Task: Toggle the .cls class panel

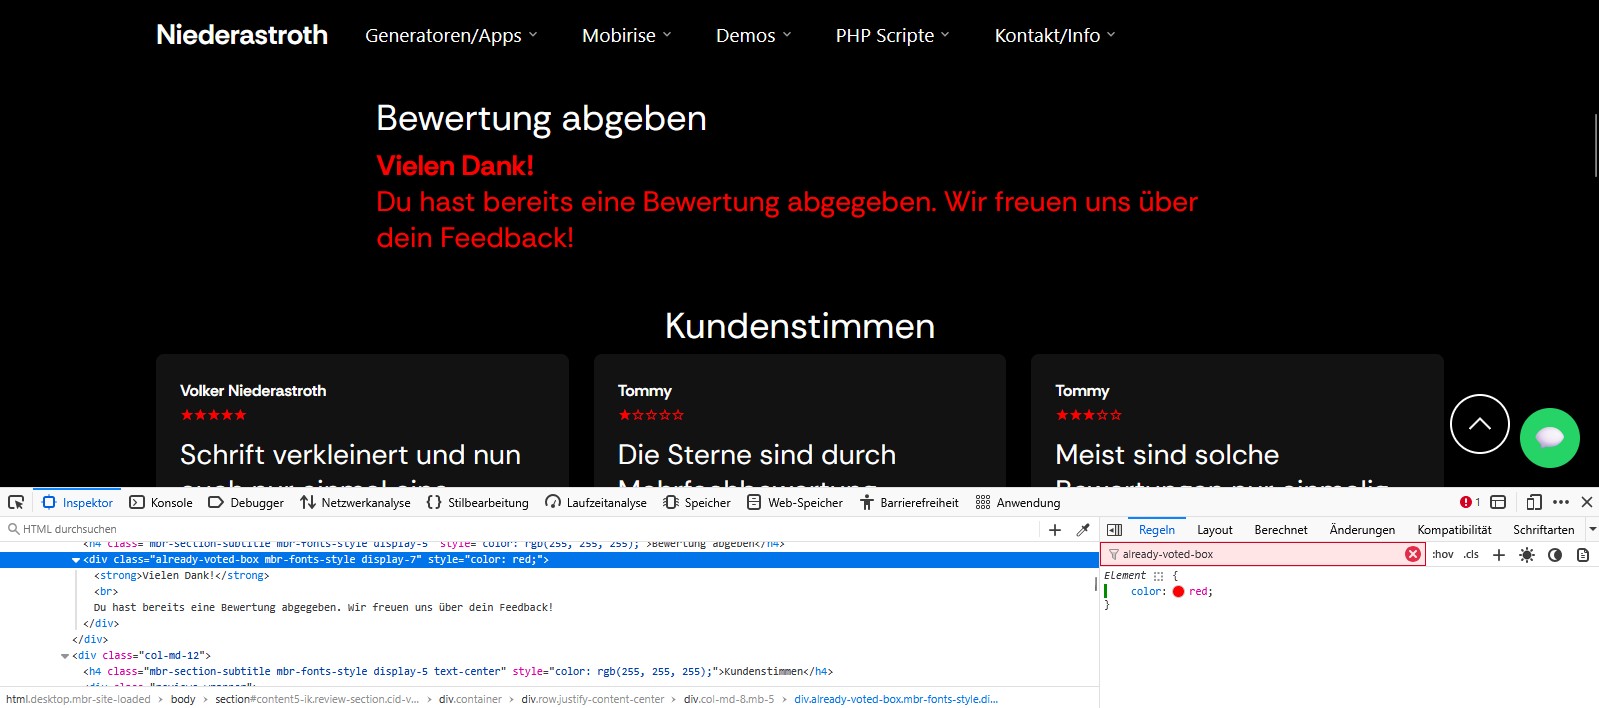Action: coord(1471,554)
